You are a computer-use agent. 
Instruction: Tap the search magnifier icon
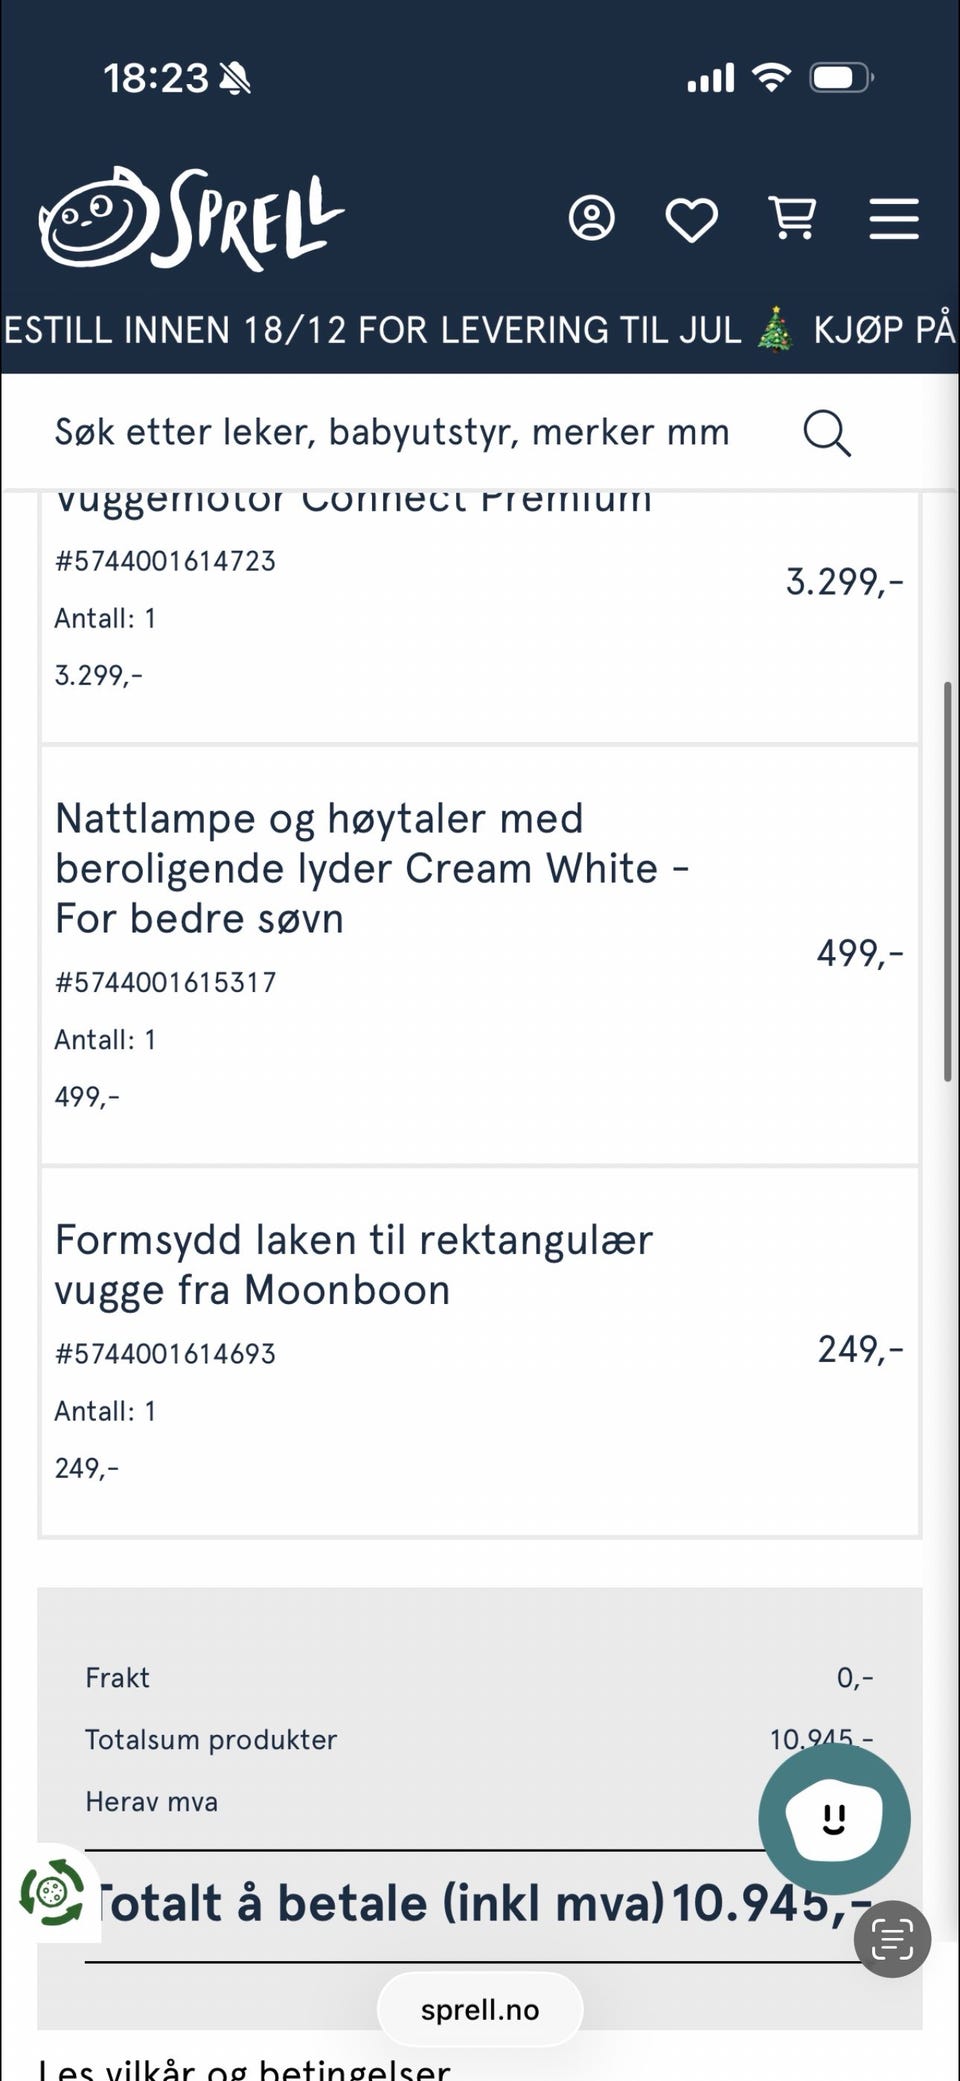pyautogui.click(x=826, y=433)
